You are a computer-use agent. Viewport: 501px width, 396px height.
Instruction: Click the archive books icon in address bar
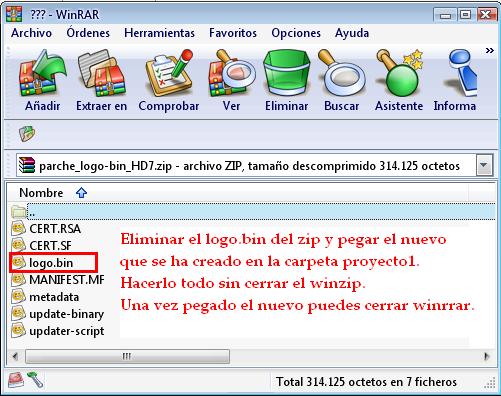pos(27,165)
